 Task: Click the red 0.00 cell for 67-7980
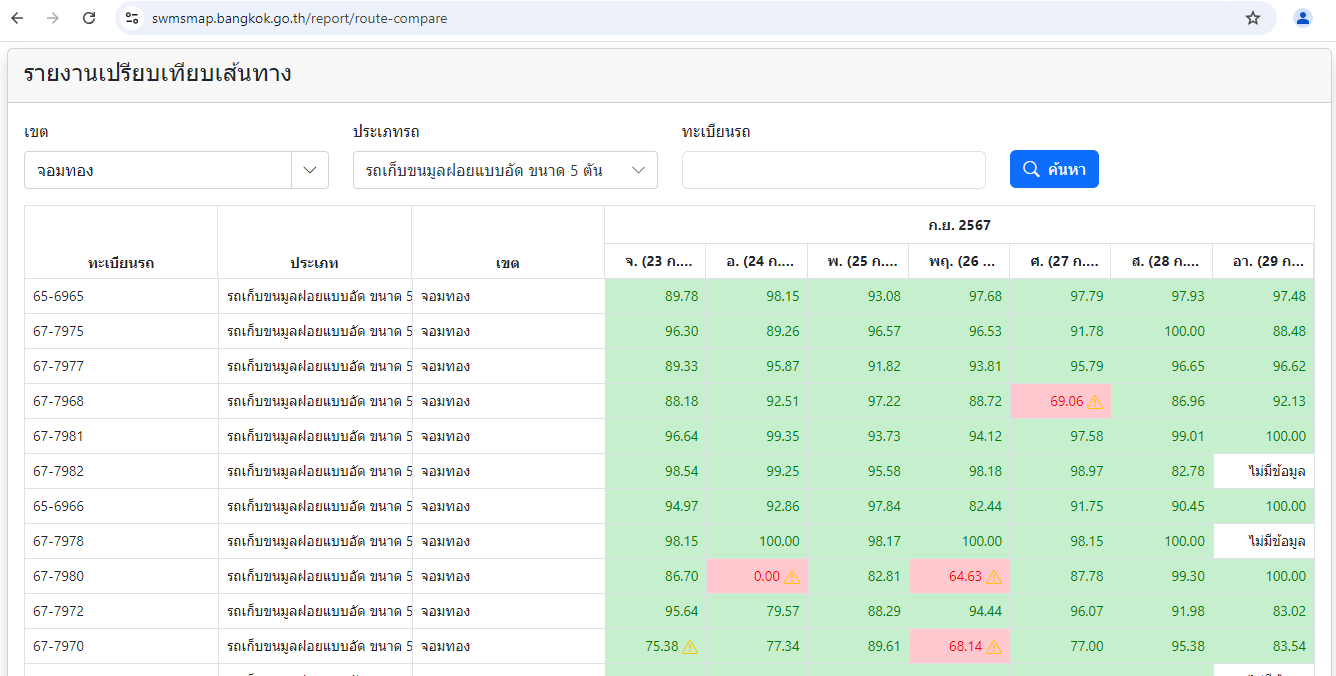click(757, 577)
